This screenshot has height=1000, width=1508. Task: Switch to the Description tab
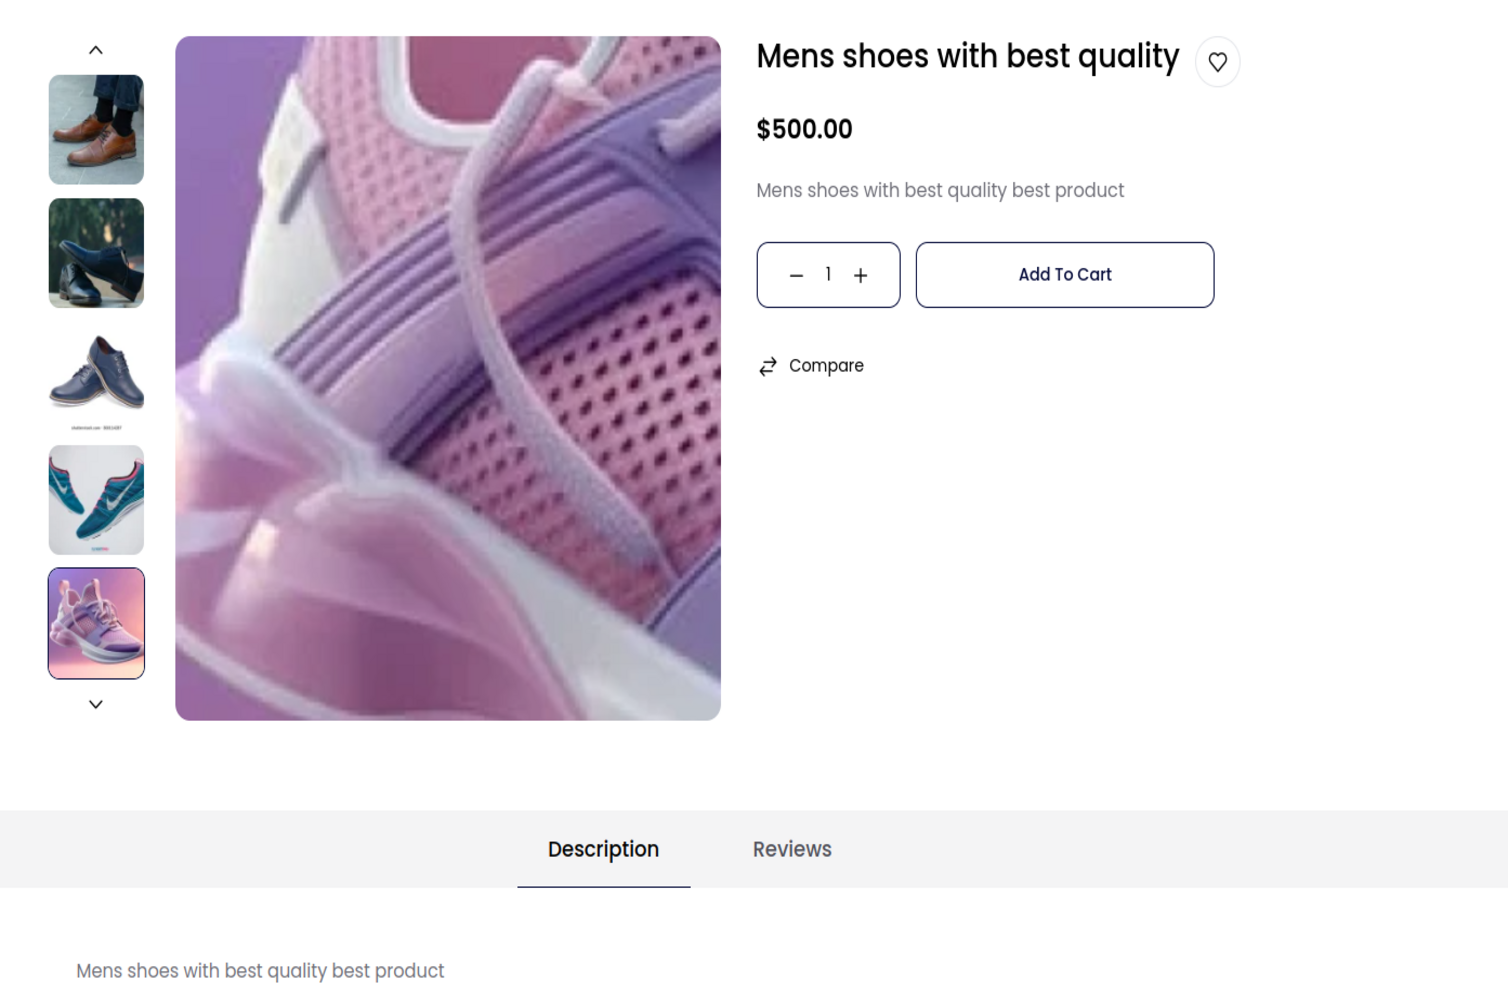pyautogui.click(x=603, y=849)
